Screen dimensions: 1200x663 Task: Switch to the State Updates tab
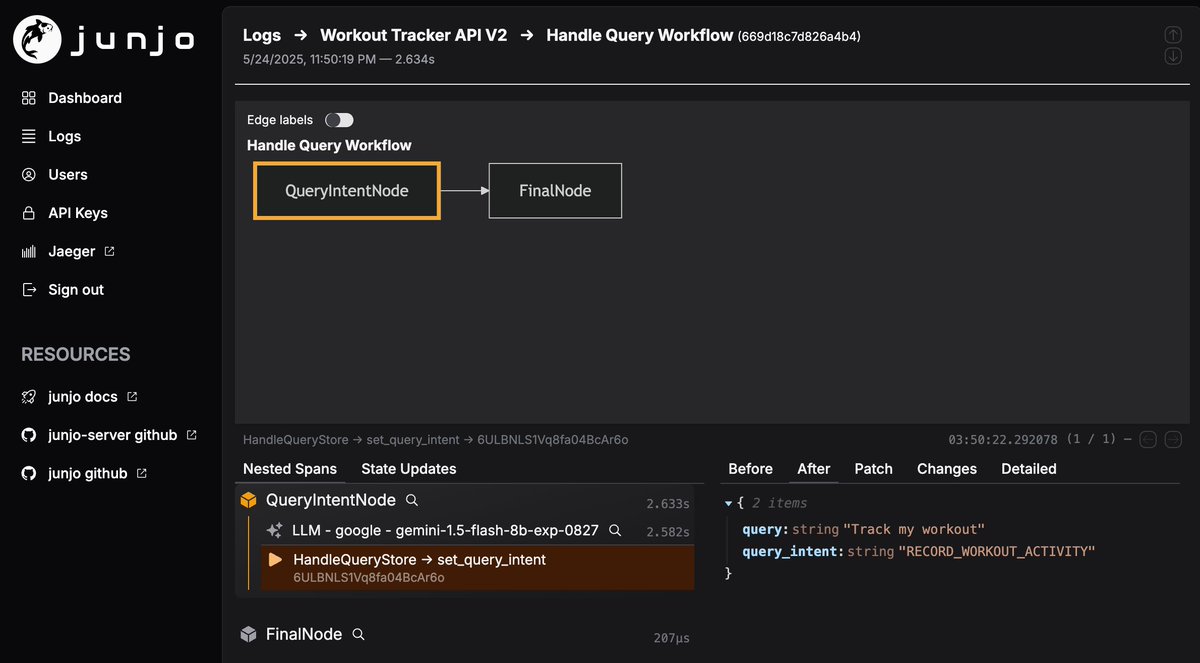[409, 469]
